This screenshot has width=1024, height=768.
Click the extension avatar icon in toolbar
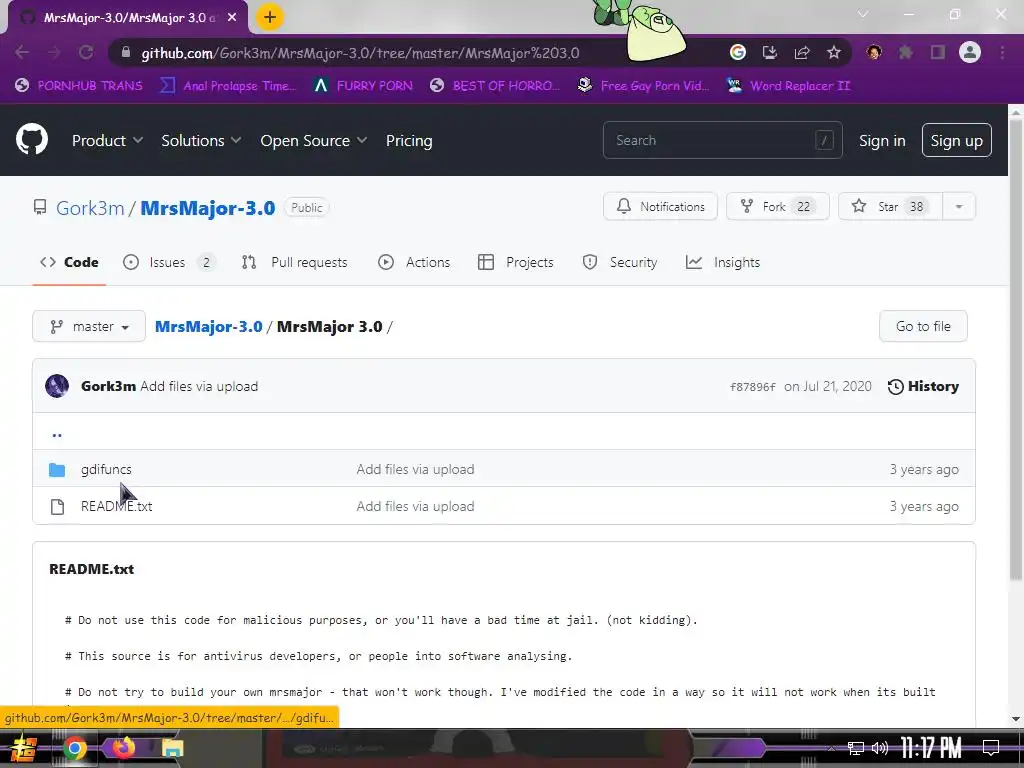[873, 52]
